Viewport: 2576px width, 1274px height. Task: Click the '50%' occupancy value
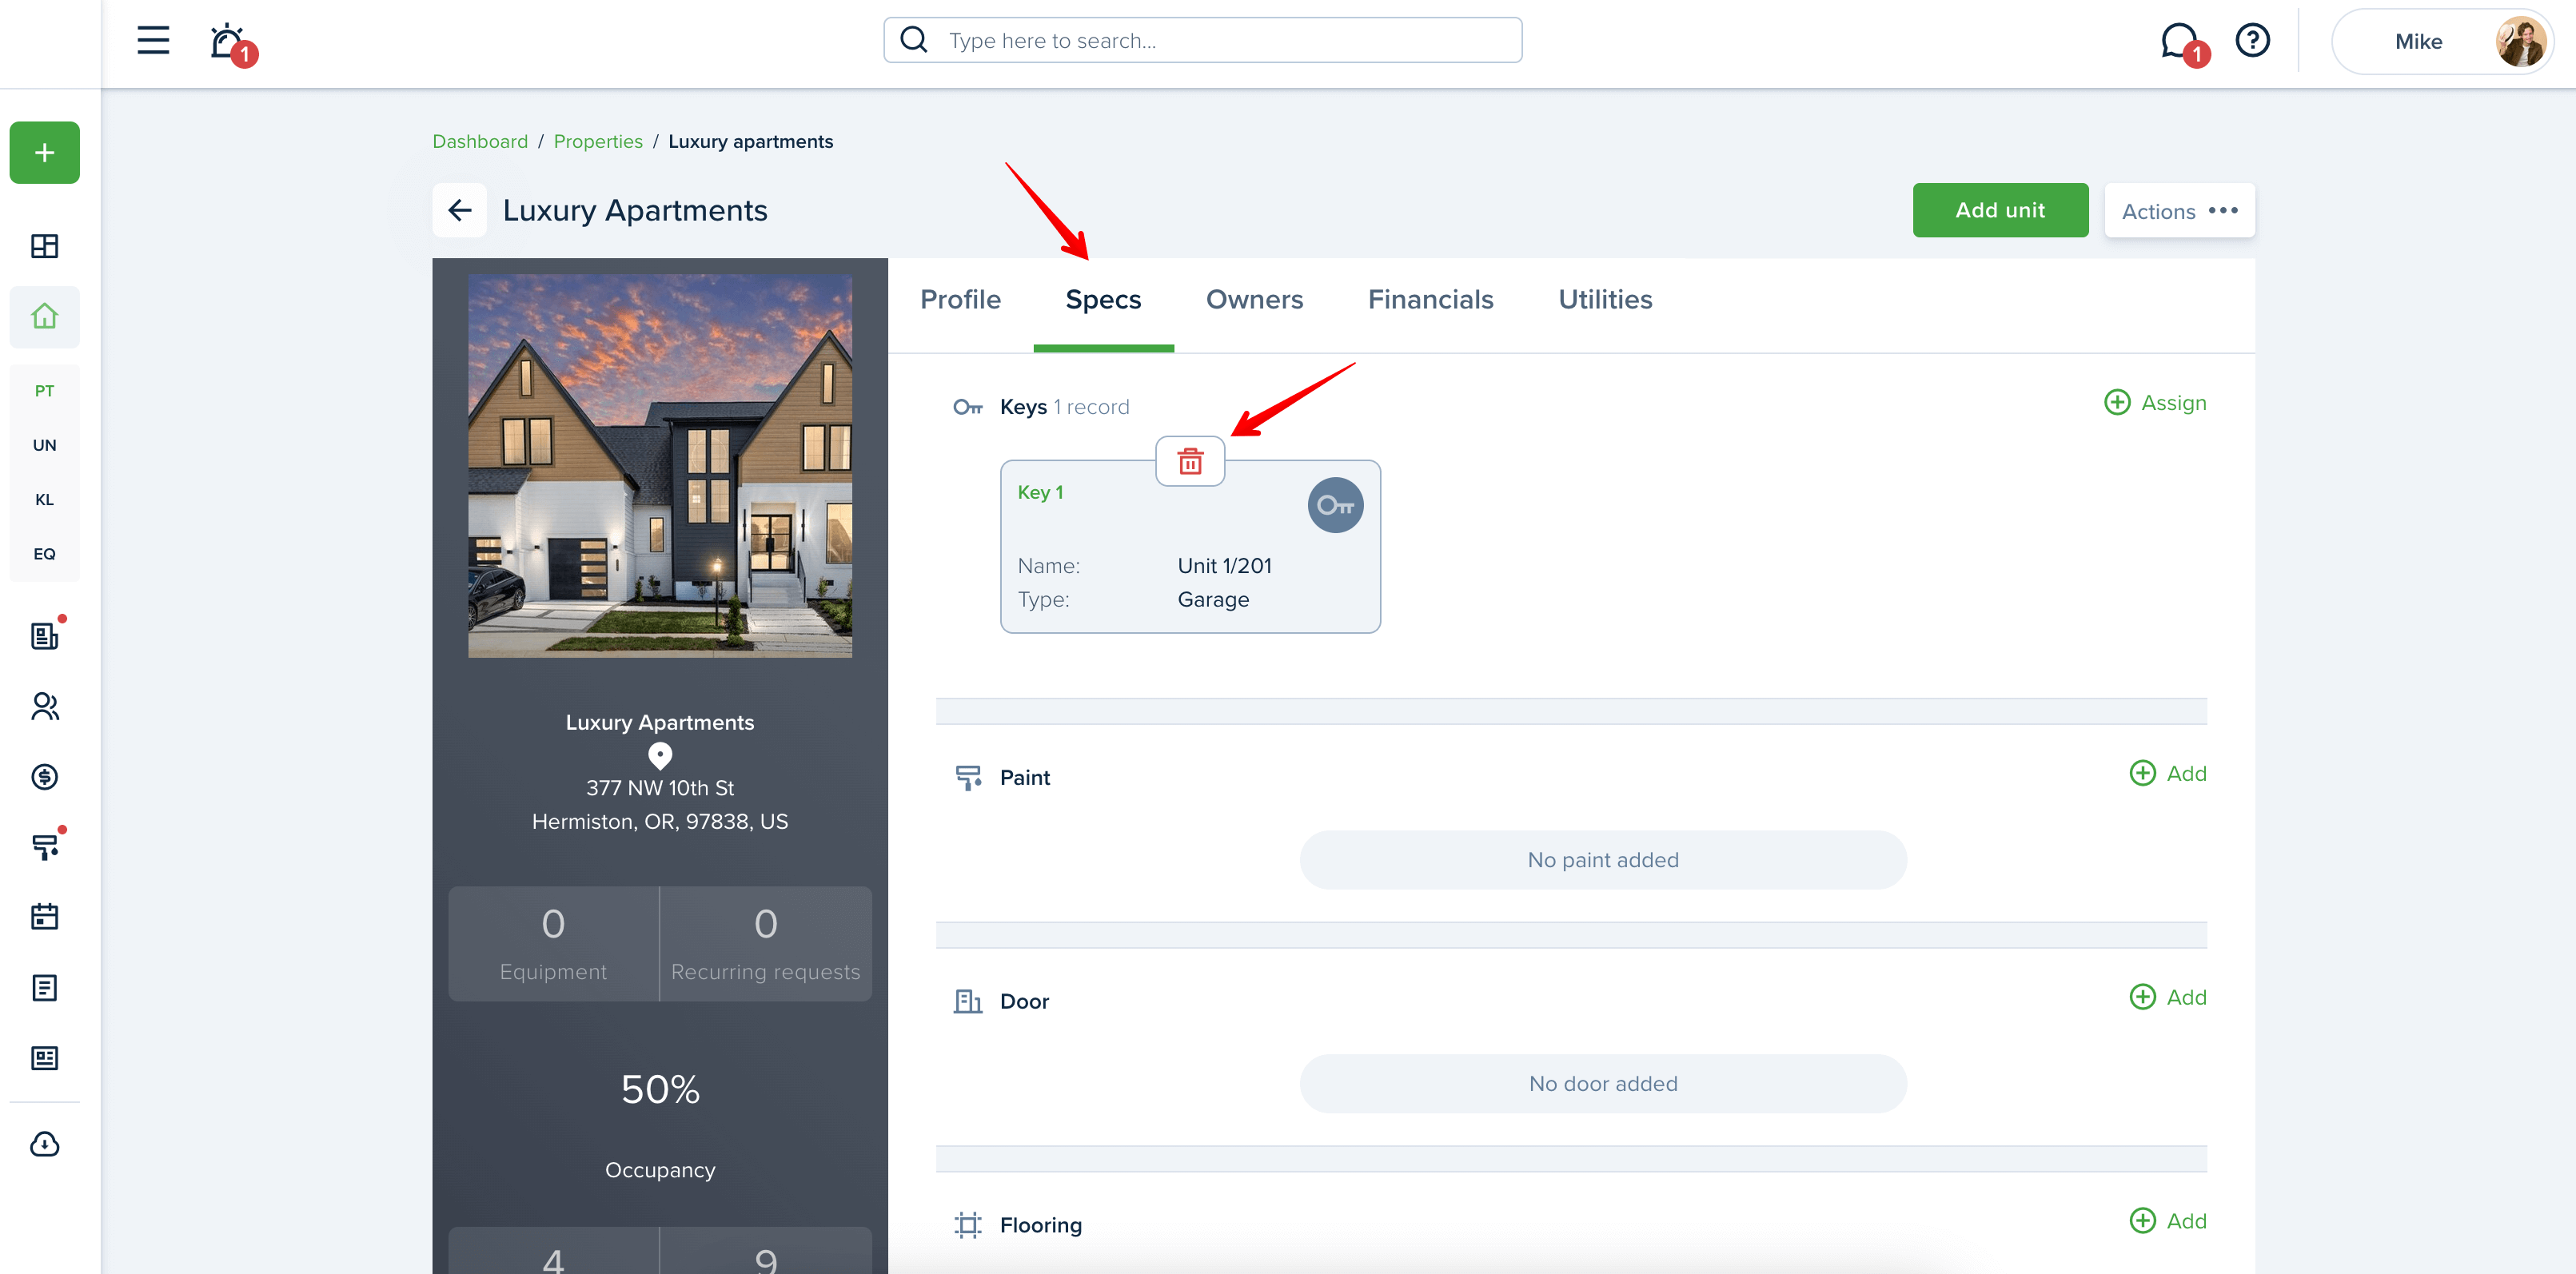click(x=660, y=1090)
